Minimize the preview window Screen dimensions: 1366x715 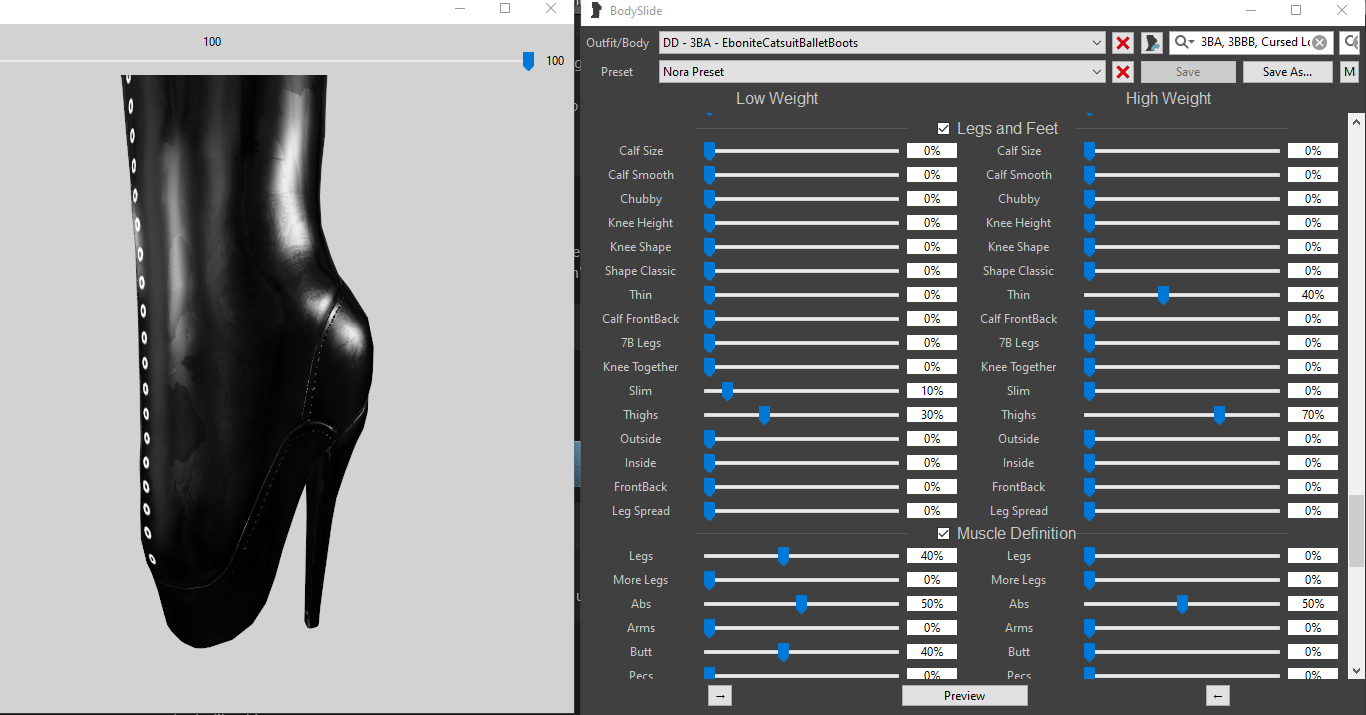pos(460,8)
